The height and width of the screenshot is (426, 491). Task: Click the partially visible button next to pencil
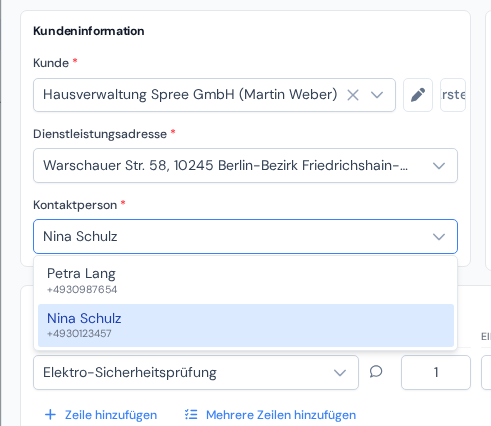[453, 95]
